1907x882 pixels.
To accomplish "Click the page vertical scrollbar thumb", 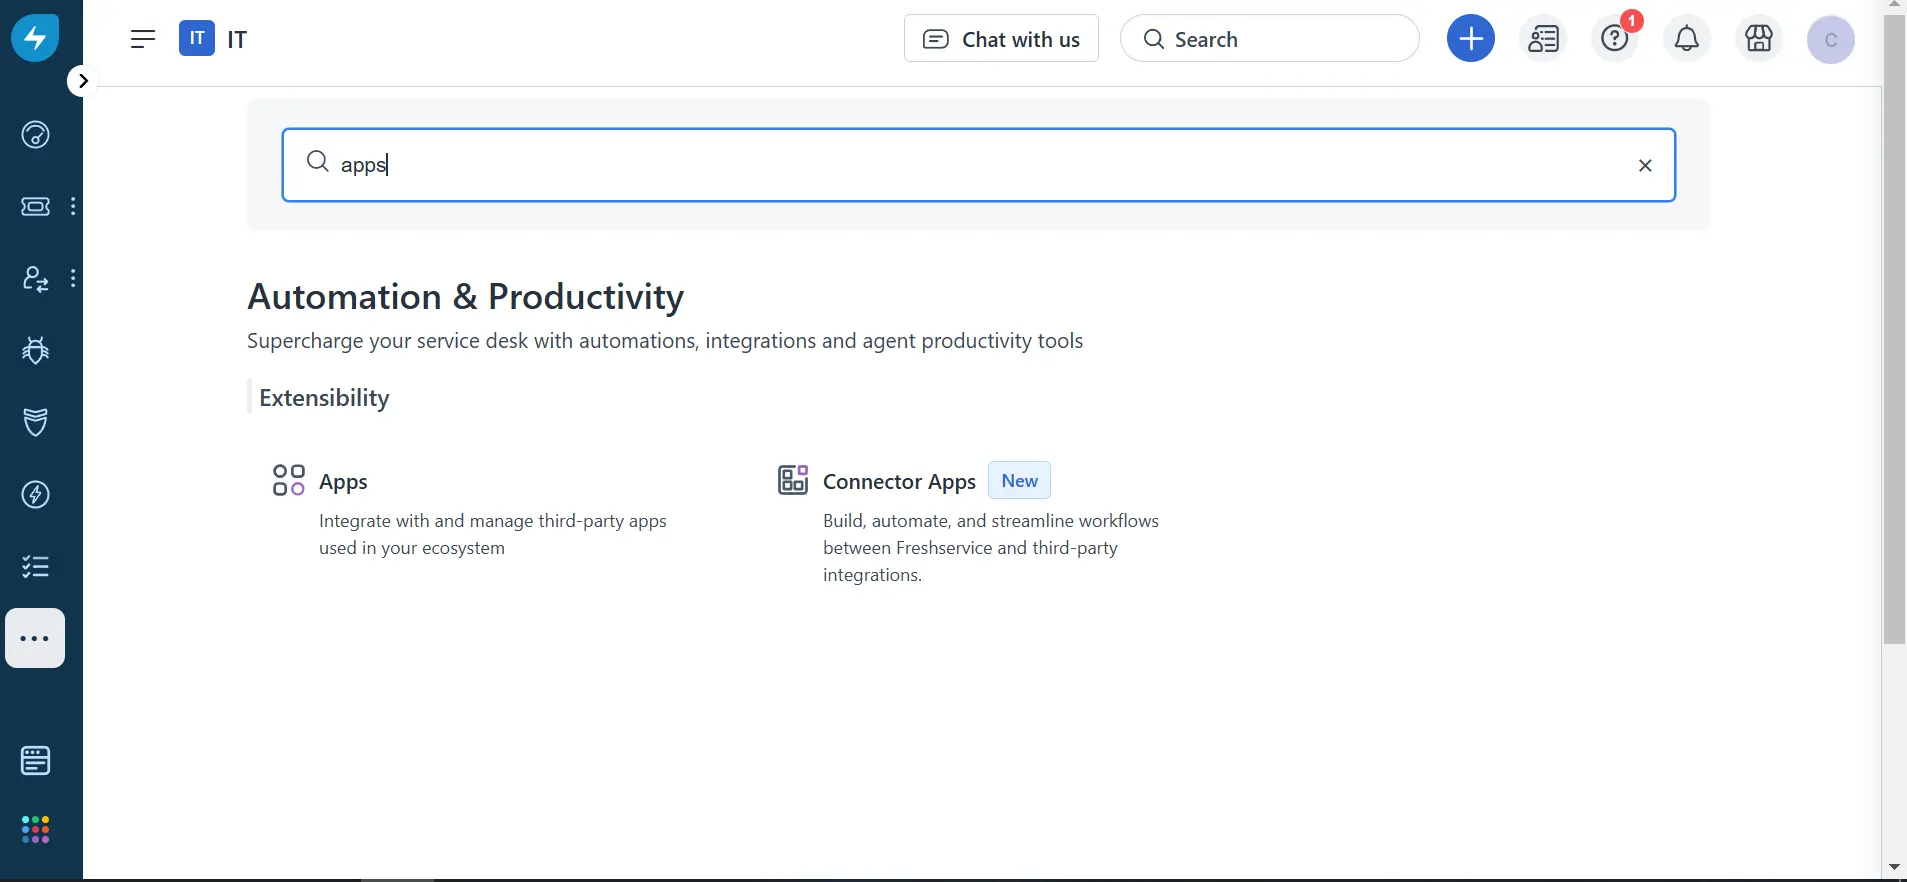I will 1894,330.
